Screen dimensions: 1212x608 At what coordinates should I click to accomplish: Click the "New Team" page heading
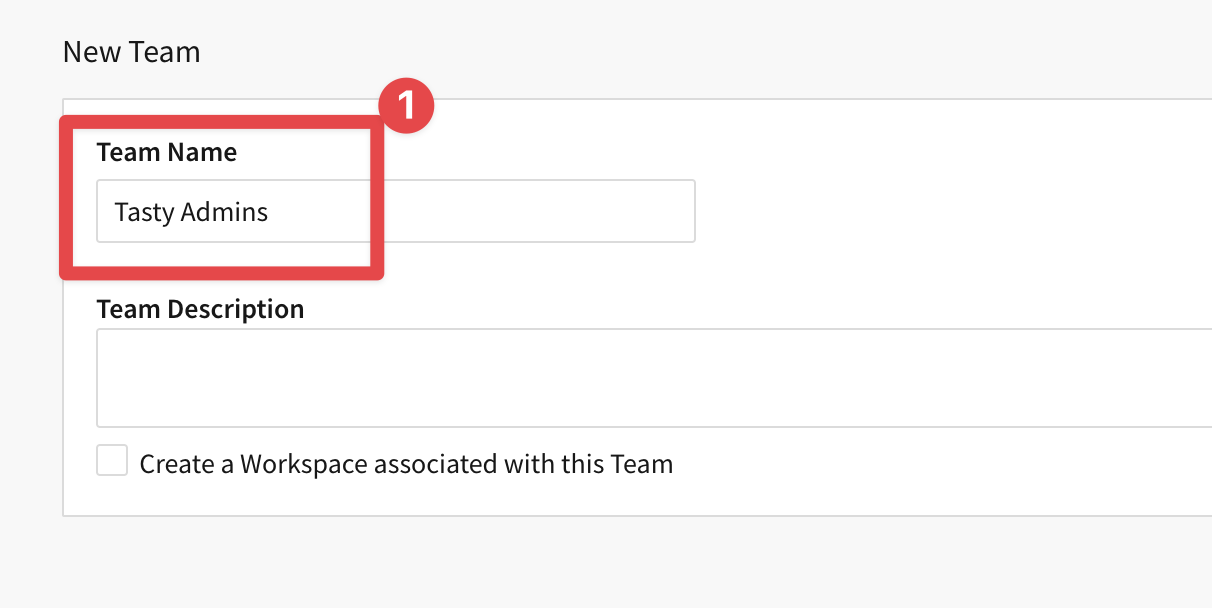(x=131, y=52)
